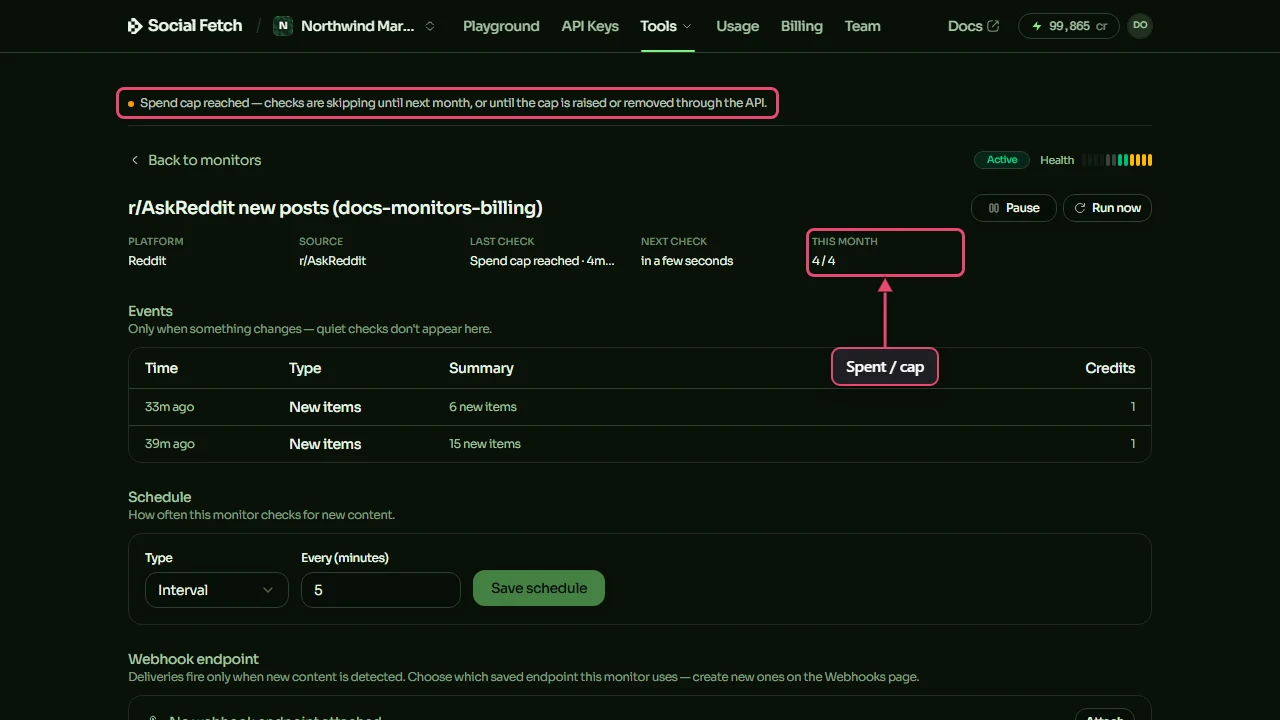Click the refresh icon in Run now
Viewport: 1280px width, 720px height.
1081,208
